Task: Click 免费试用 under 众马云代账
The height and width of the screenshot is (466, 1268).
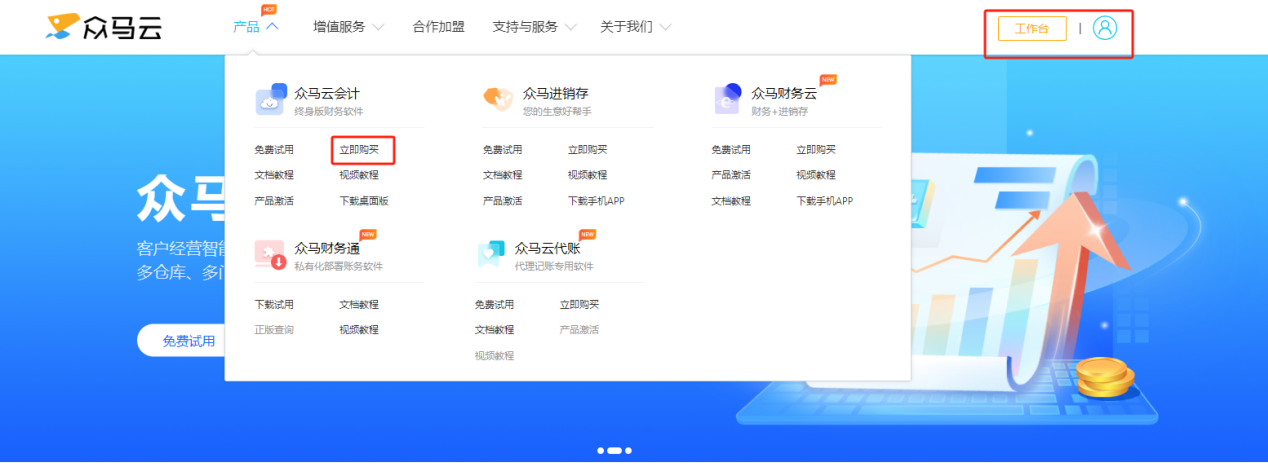Action: pyautogui.click(x=494, y=305)
